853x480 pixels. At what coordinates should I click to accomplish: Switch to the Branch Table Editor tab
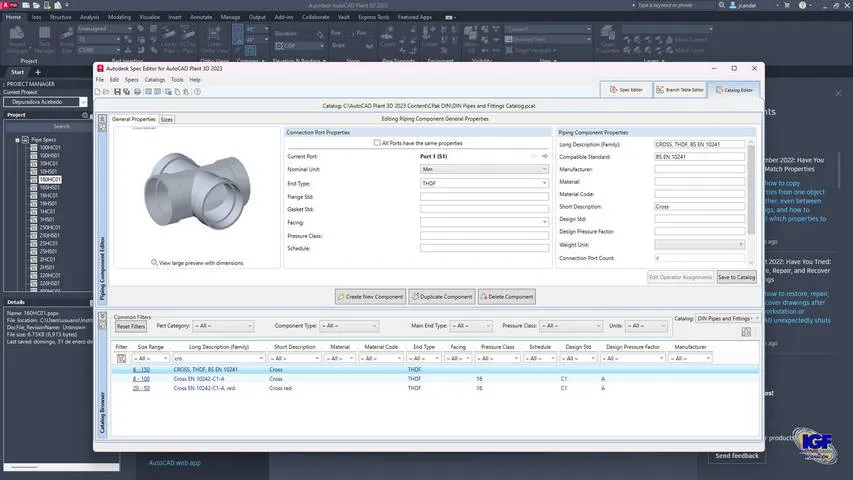coord(680,90)
